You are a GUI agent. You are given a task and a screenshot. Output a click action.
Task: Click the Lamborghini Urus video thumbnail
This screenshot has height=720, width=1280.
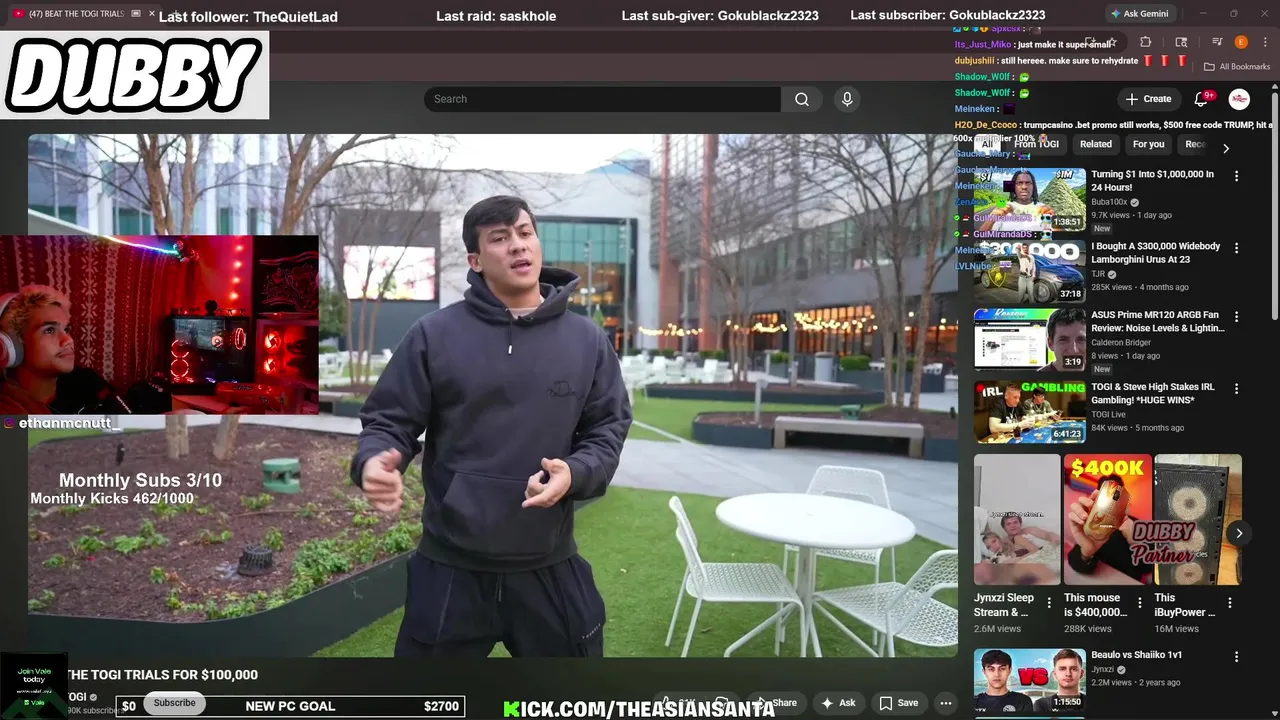(x=1029, y=271)
